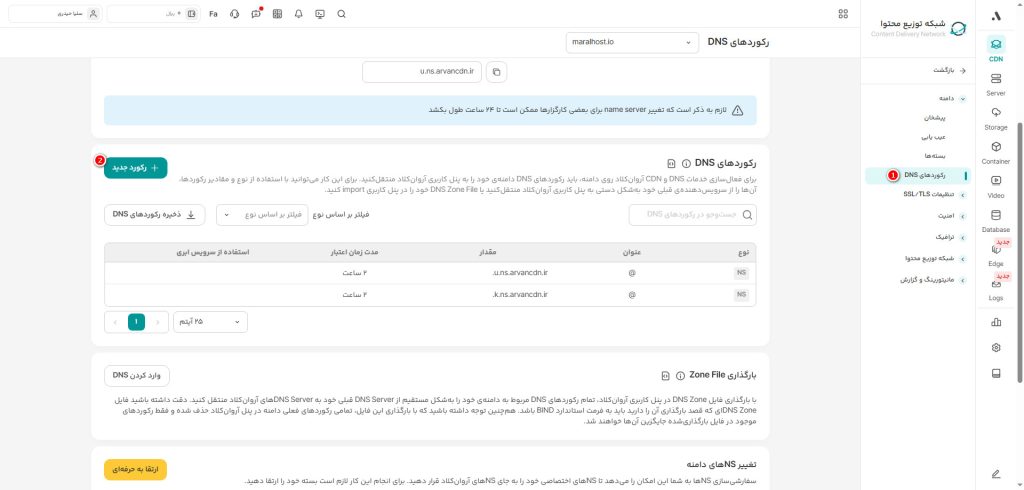Viewport: 1024px width, 490px height.
Task: Click the previous page arrow in pagination
Action: [x=157, y=321]
